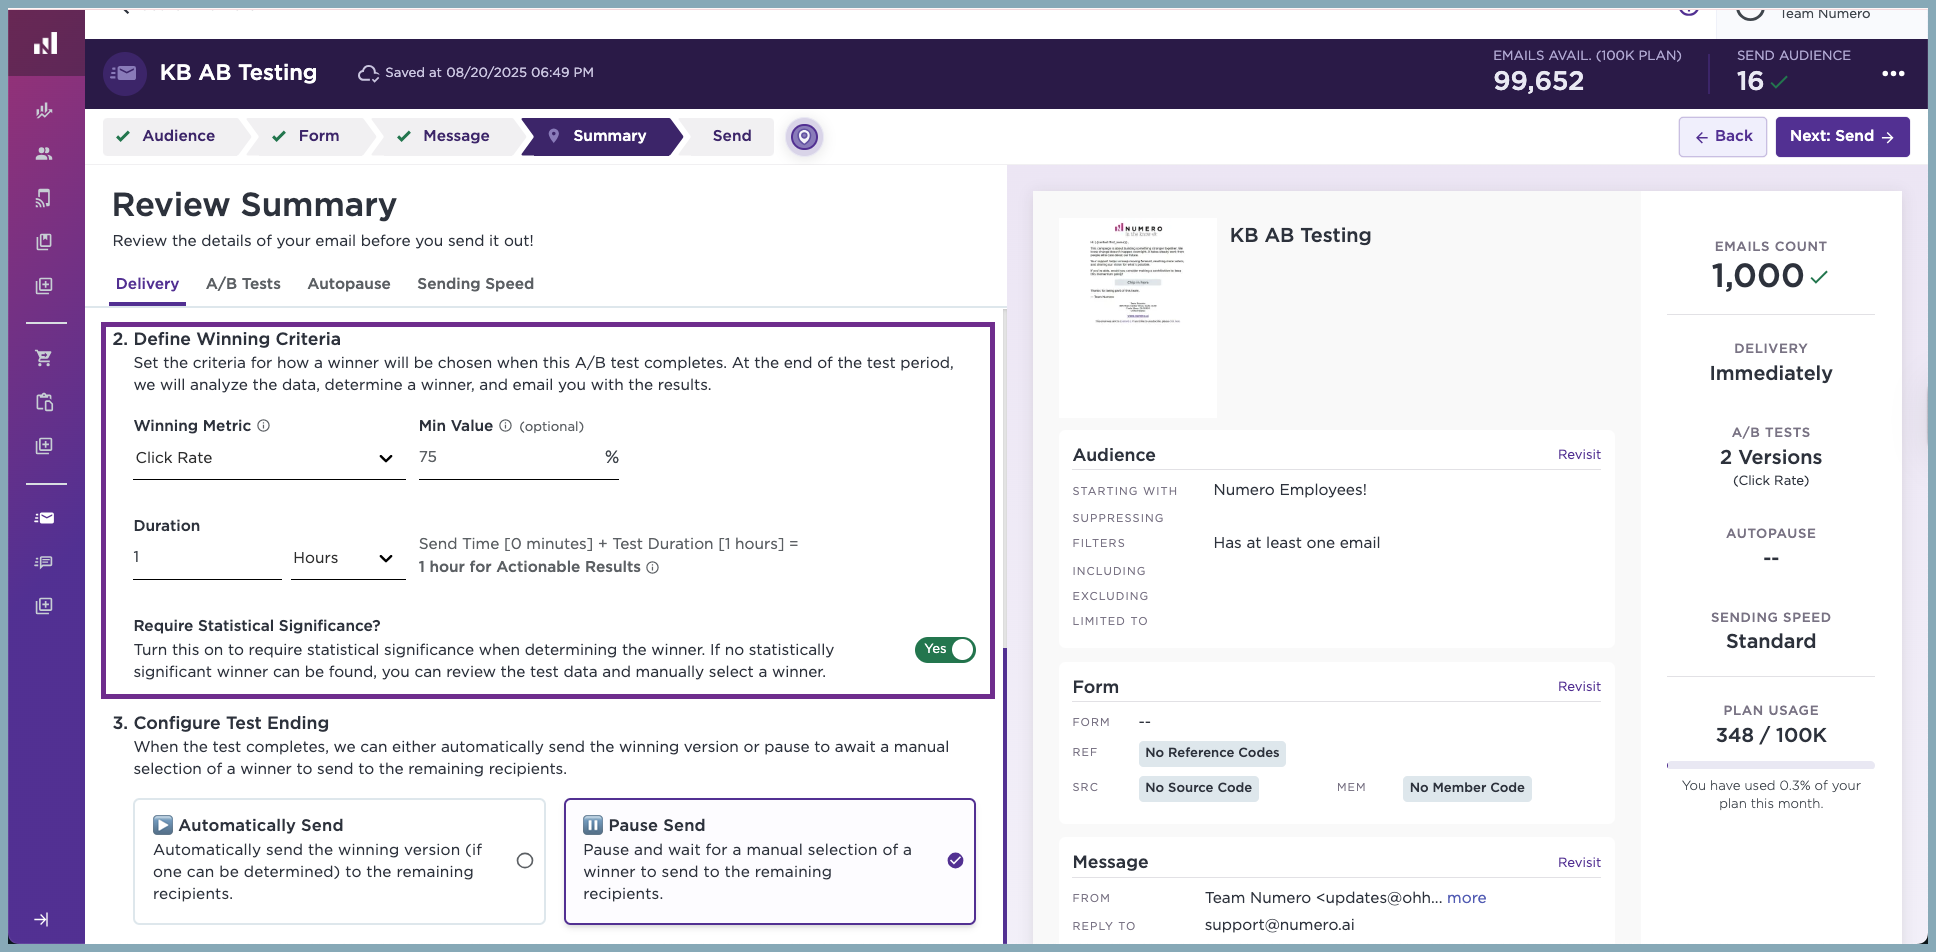Click the Actionable Results info icon
The width and height of the screenshot is (1936, 952).
pos(653,568)
